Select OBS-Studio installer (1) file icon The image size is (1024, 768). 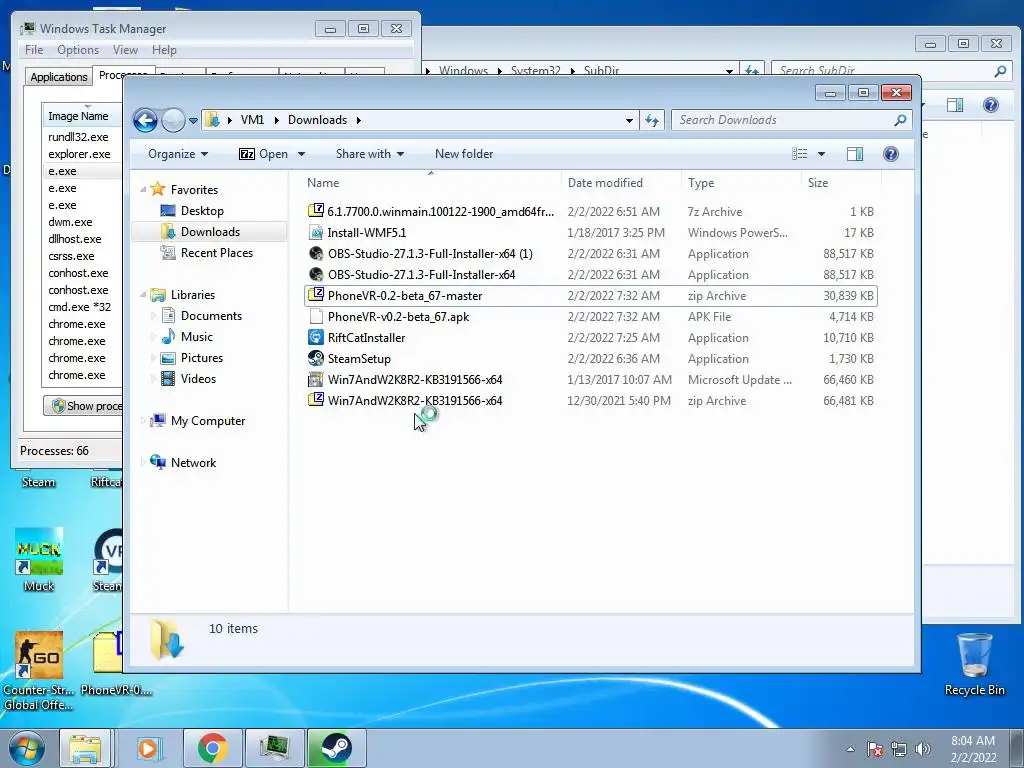[x=316, y=253]
